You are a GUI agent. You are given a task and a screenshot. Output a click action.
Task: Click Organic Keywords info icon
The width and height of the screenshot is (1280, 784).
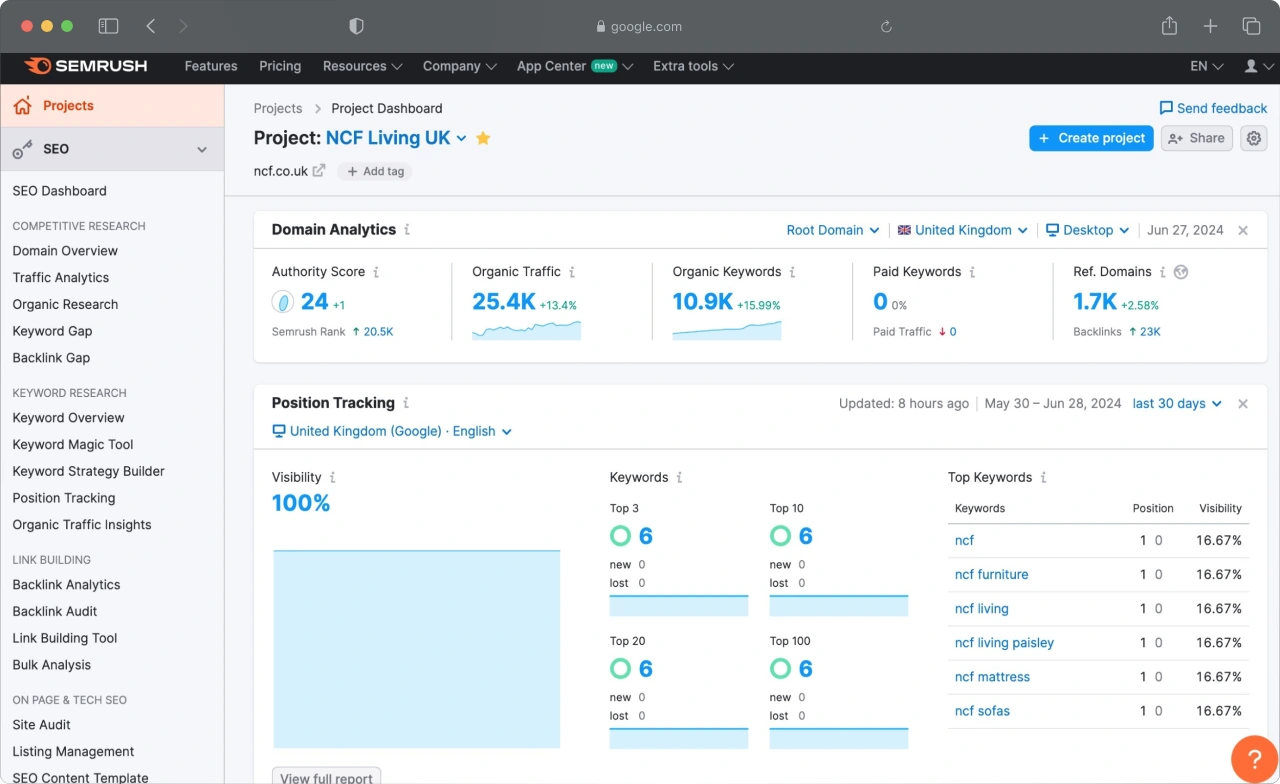click(x=792, y=272)
